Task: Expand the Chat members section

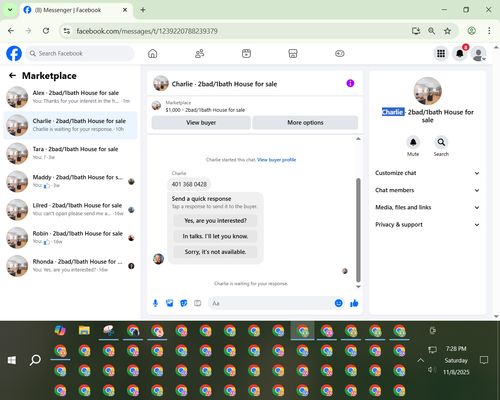Action: (427, 190)
